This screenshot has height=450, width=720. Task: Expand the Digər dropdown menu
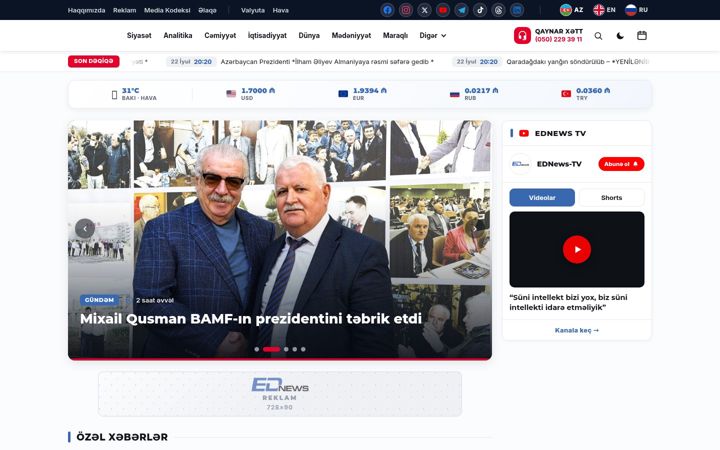pyautogui.click(x=433, y=35)
